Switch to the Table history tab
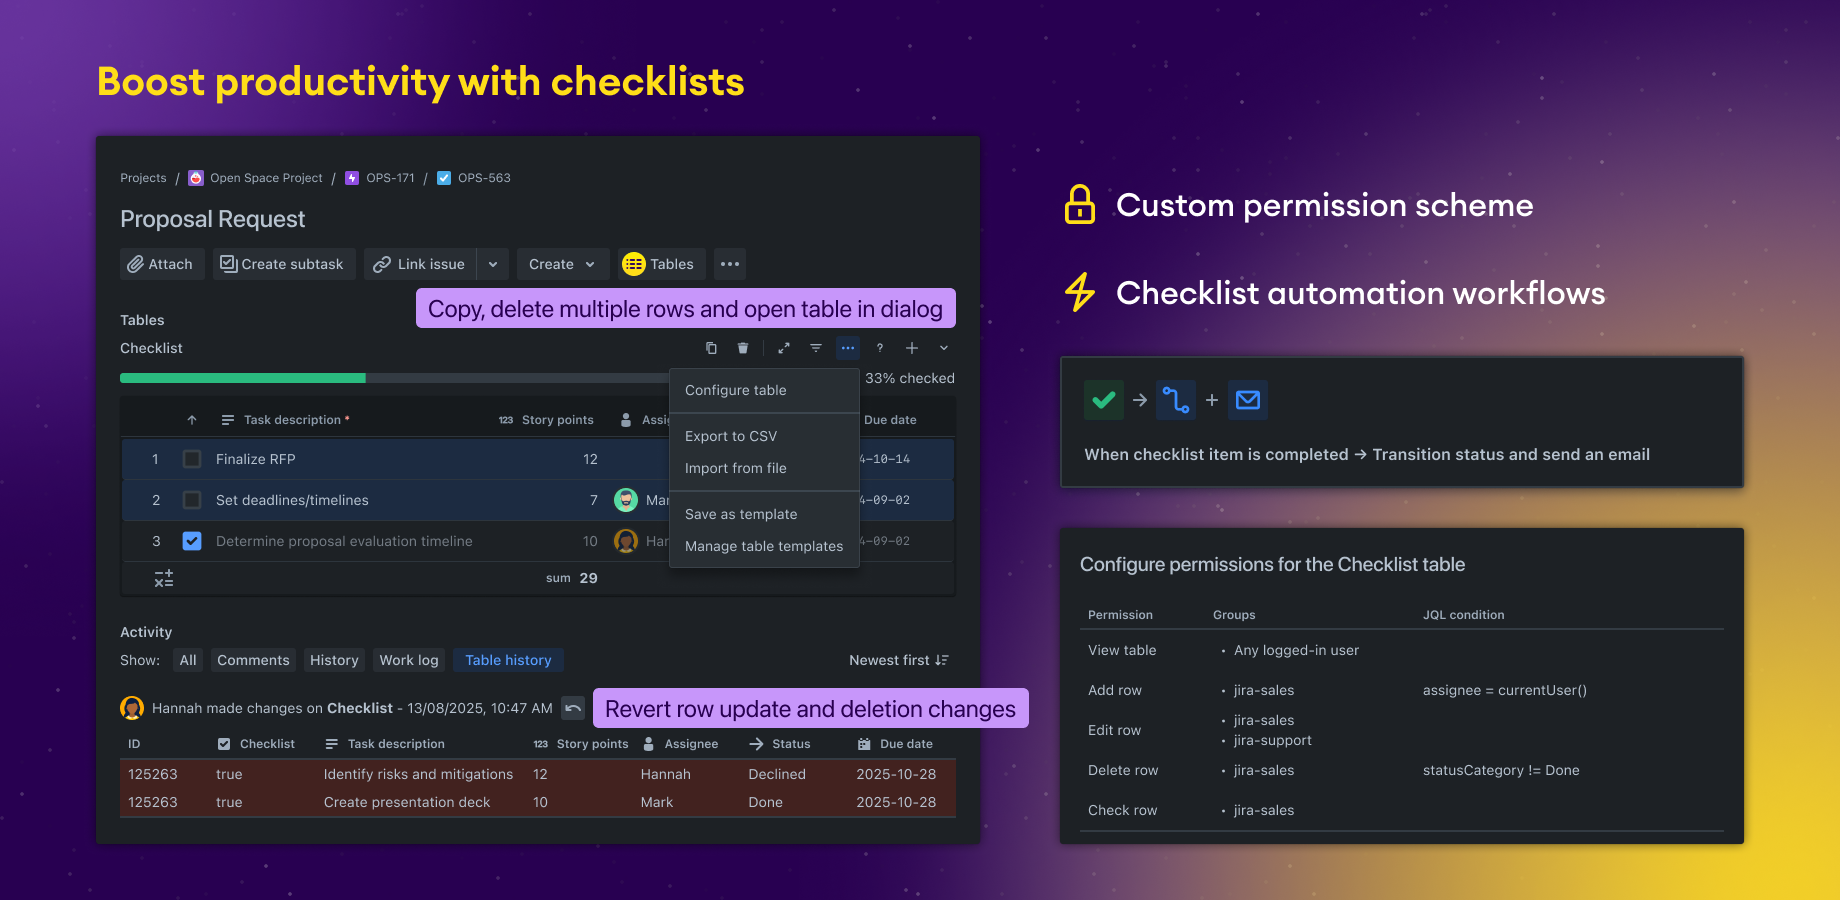Screen dimensions: 1840x900 tap(508, 660)
